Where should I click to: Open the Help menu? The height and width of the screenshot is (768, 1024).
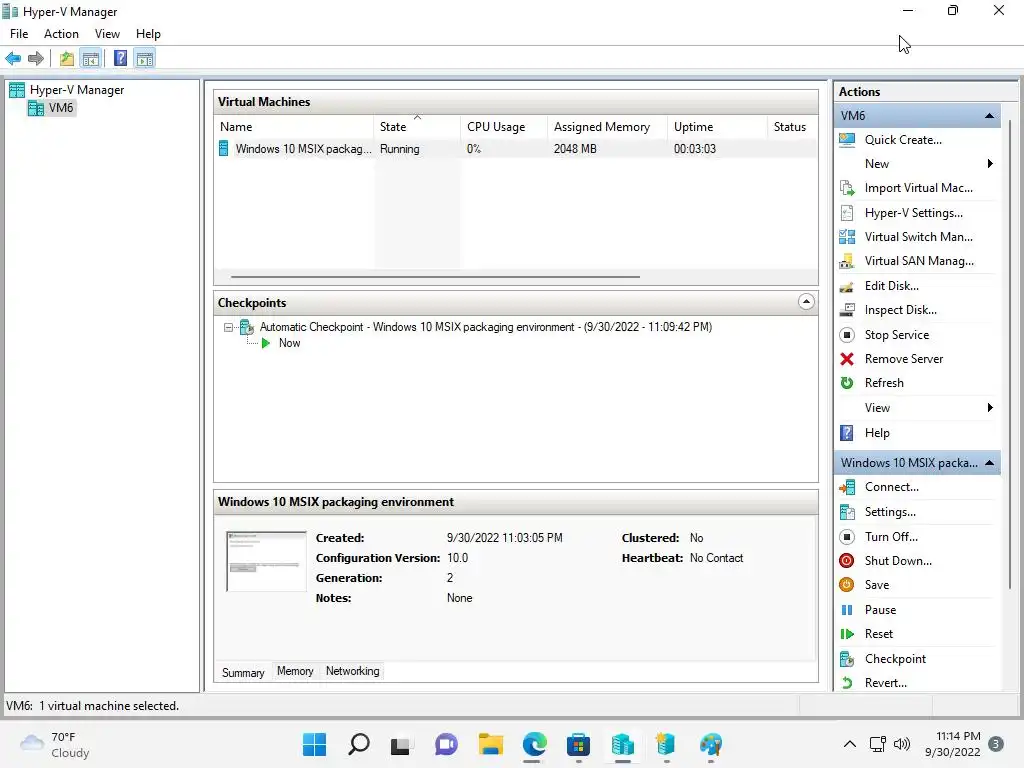(x=148, y=34)
